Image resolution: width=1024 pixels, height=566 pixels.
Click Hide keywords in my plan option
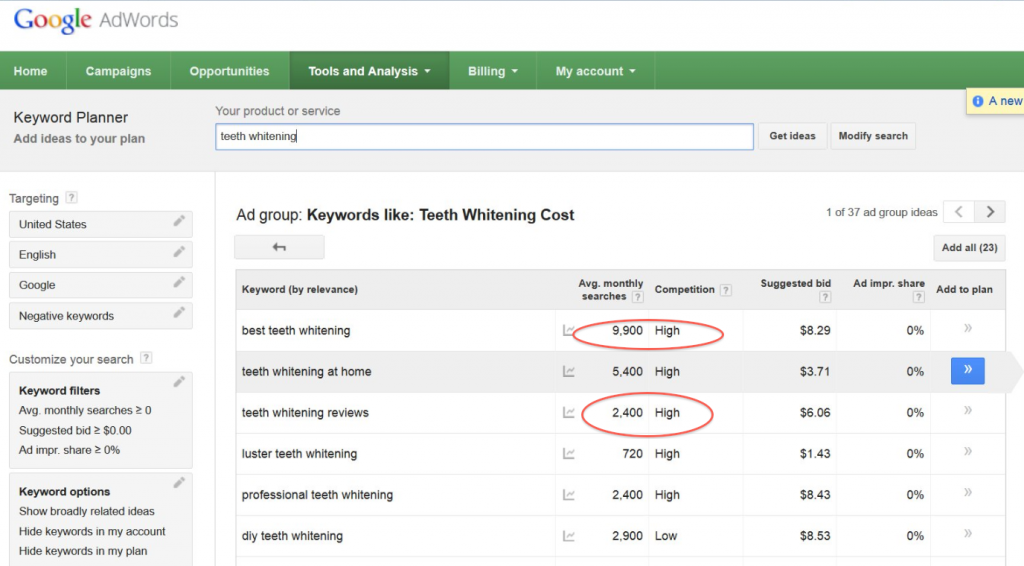pos(83,551)
